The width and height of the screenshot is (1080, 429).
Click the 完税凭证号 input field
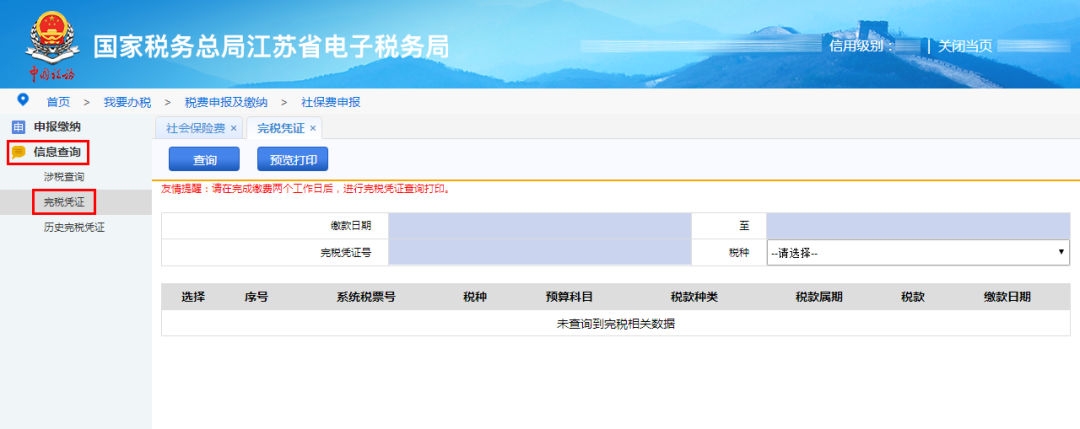539,253
